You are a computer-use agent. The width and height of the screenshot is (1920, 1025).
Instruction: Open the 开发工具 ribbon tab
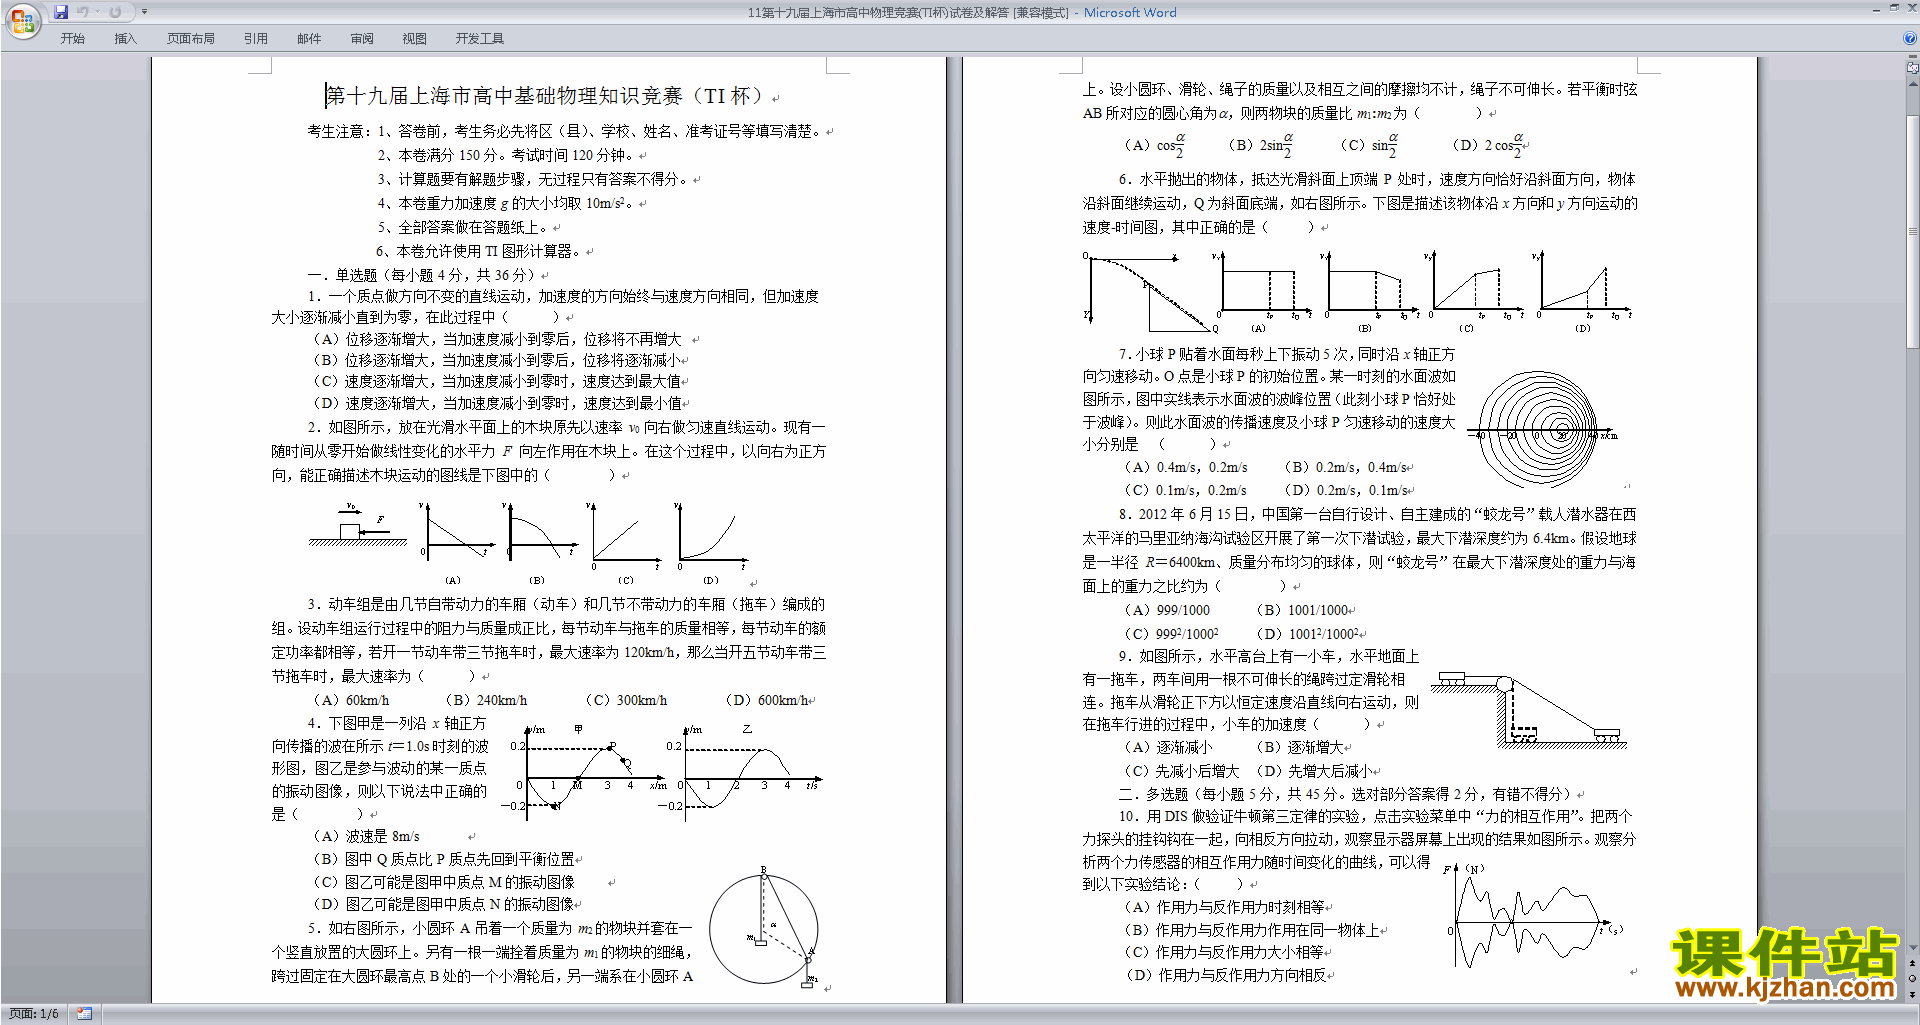(x=479, y=38)
